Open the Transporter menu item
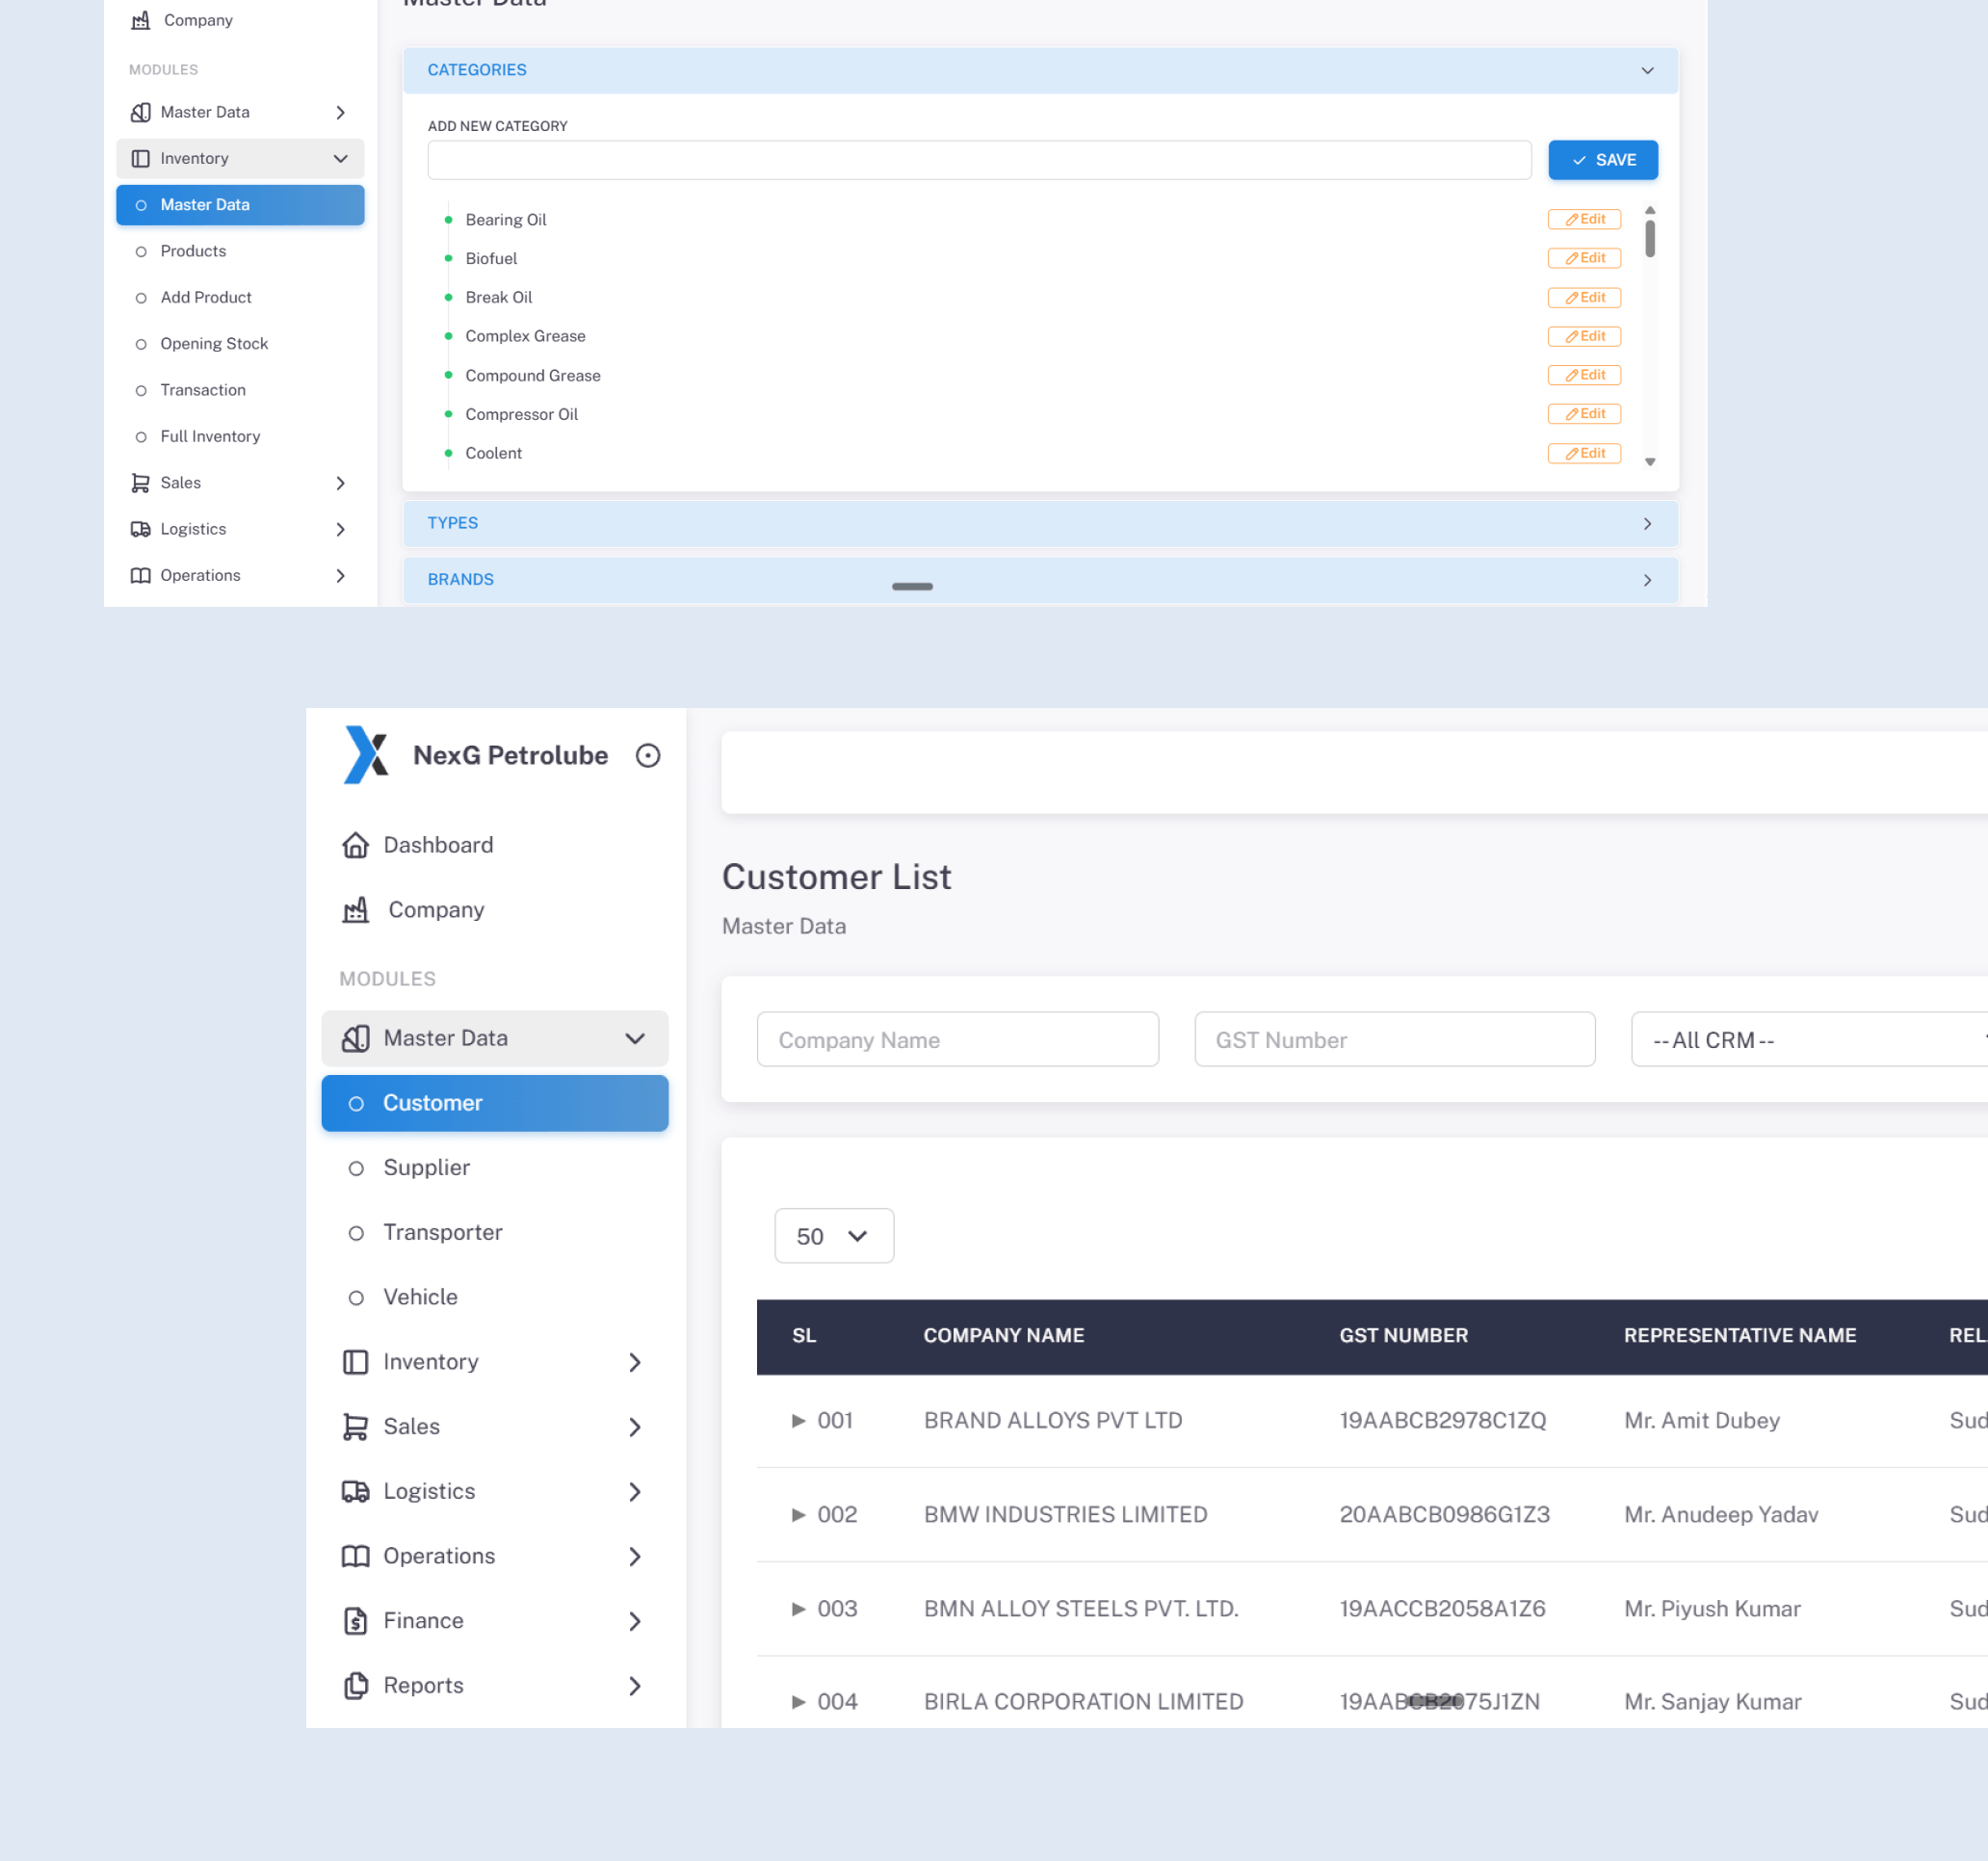Screen dimensions: 1988x1861 tap(443, 1232)
